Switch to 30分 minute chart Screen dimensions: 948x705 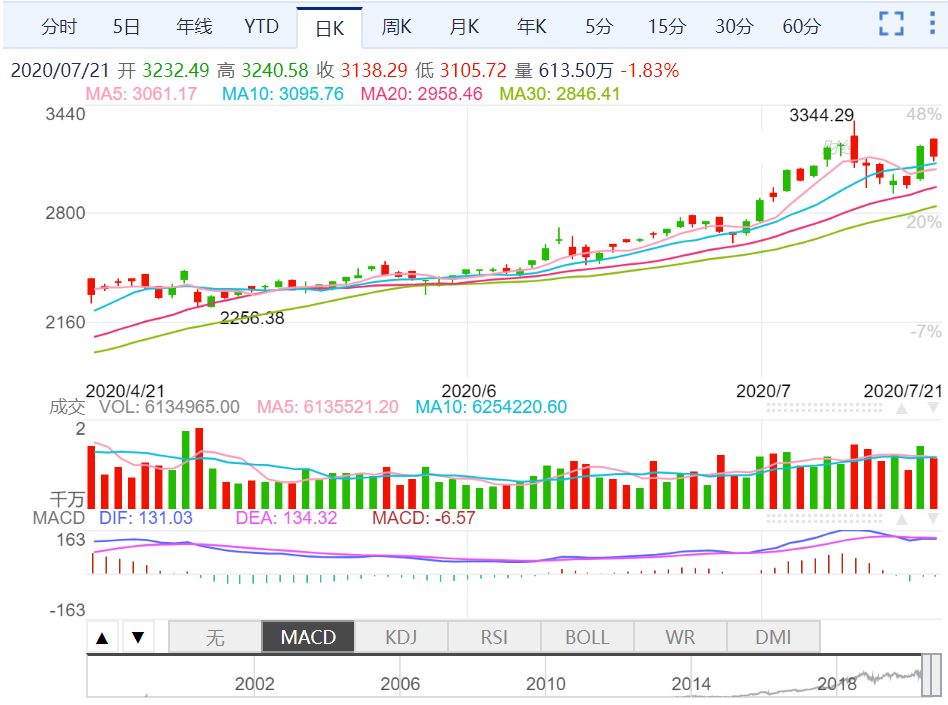click(734, 27)
